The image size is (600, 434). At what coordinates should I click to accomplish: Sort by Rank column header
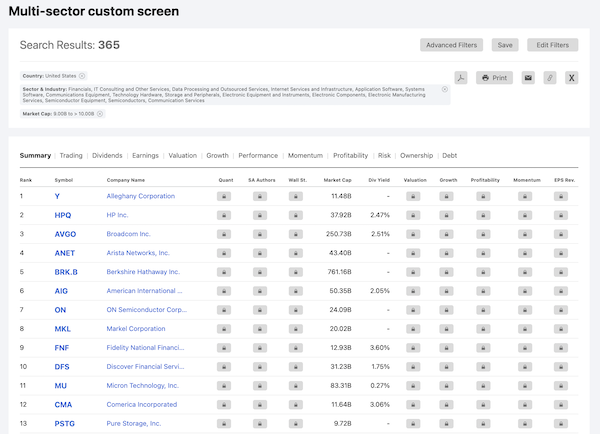click(x=26, y=180)
